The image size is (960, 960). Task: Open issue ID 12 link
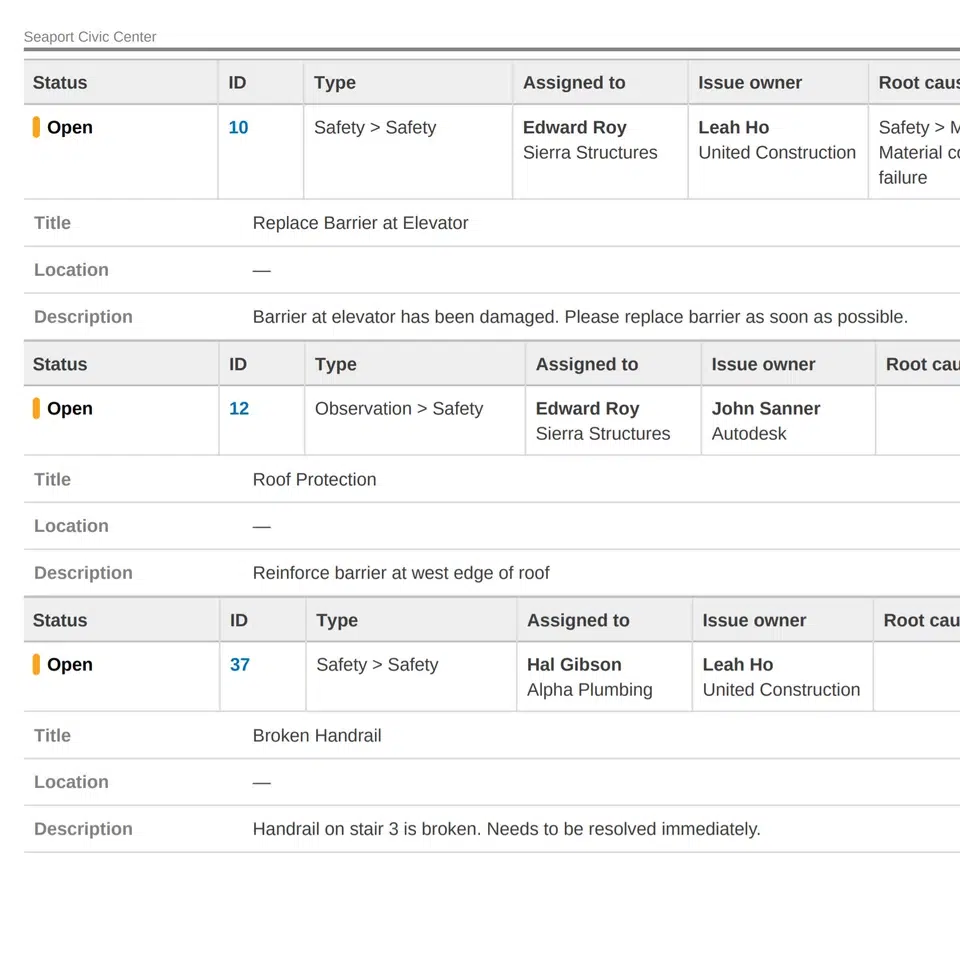239,409
